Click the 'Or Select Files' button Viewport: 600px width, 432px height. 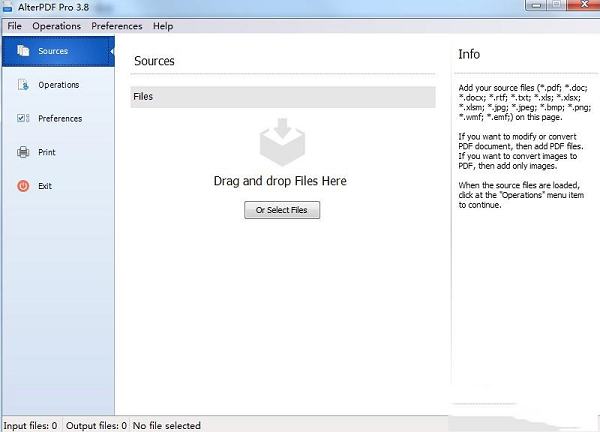click(x=282, y=210)
